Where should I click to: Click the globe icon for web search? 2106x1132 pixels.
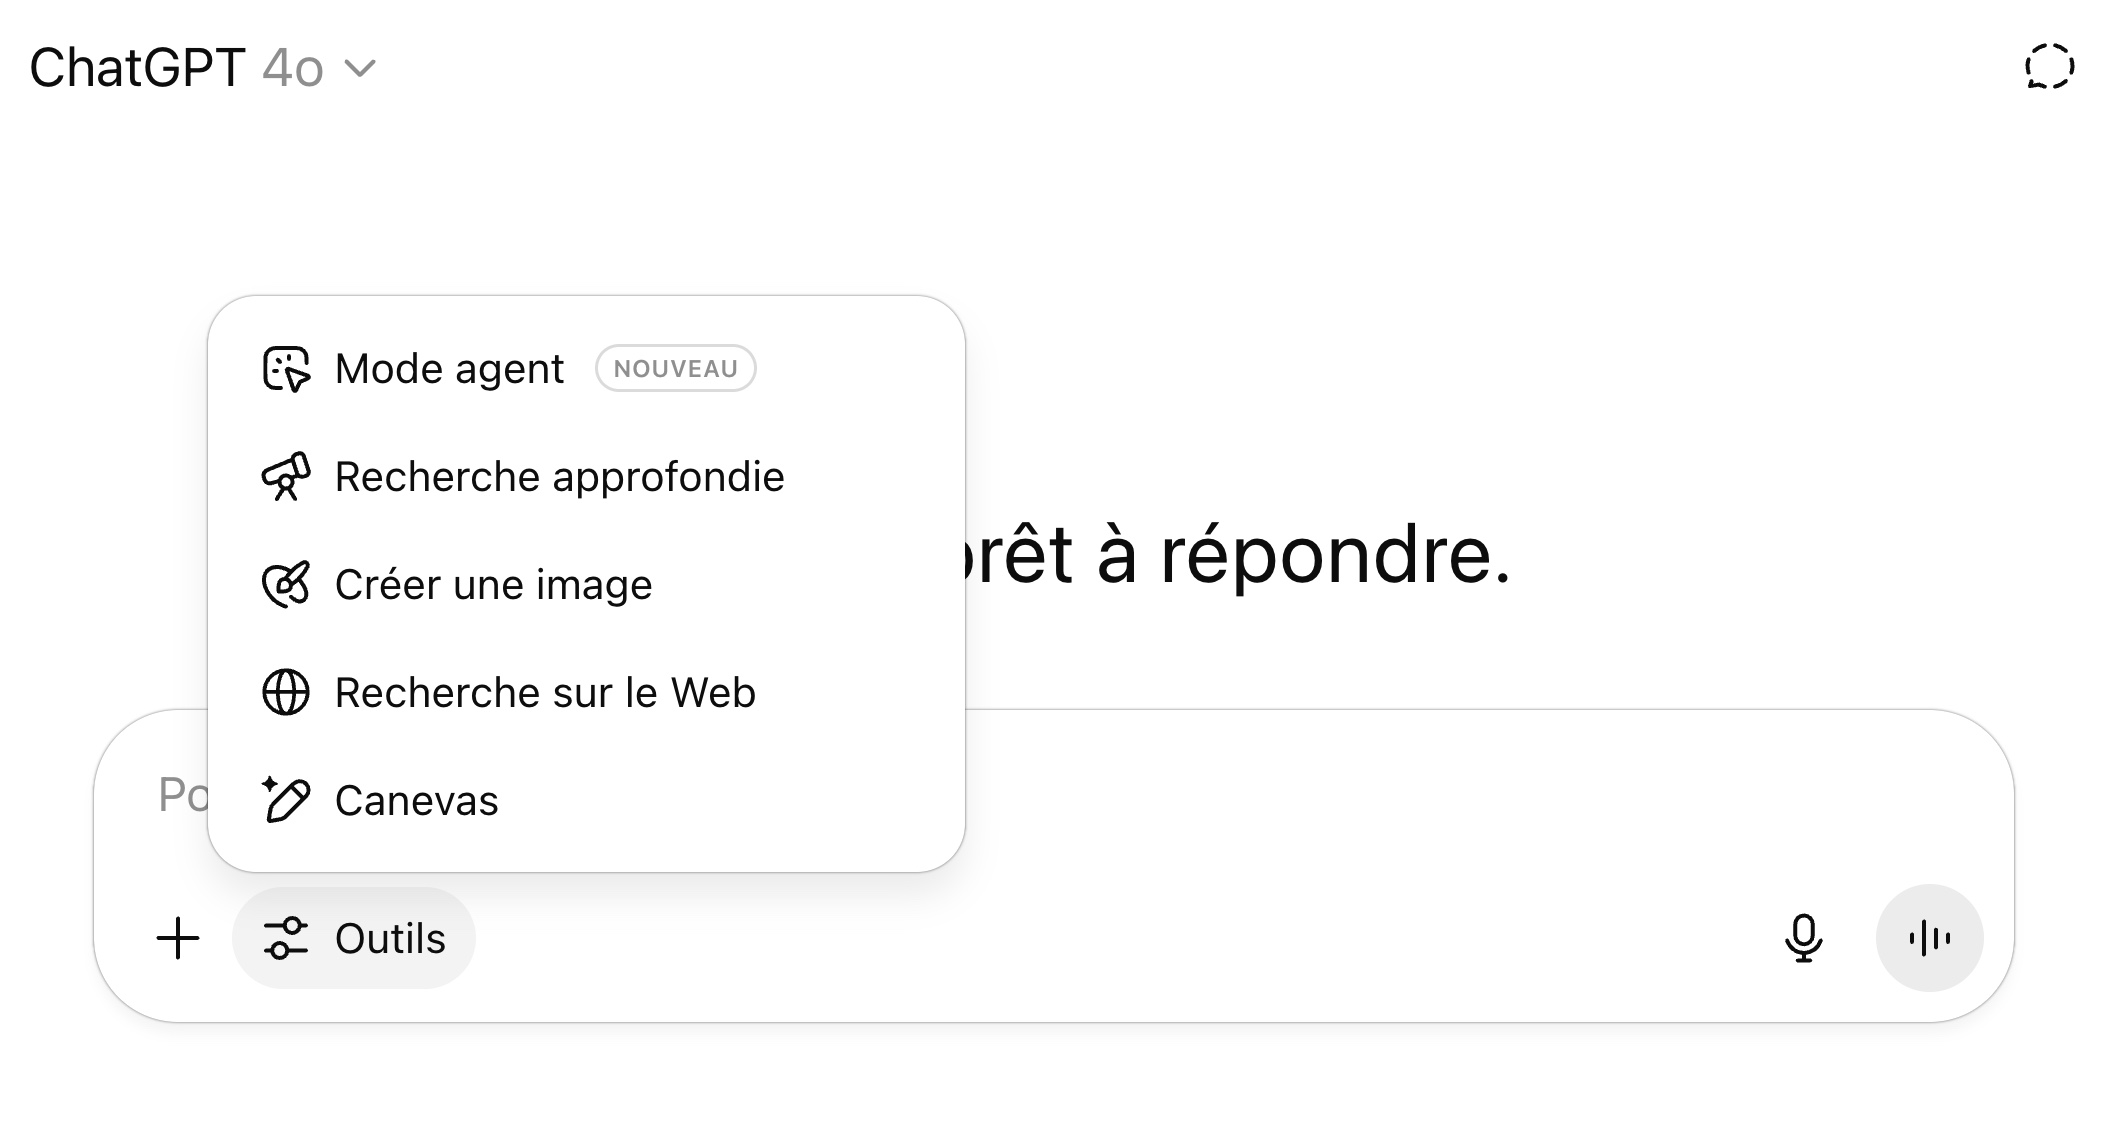(286, 693)
